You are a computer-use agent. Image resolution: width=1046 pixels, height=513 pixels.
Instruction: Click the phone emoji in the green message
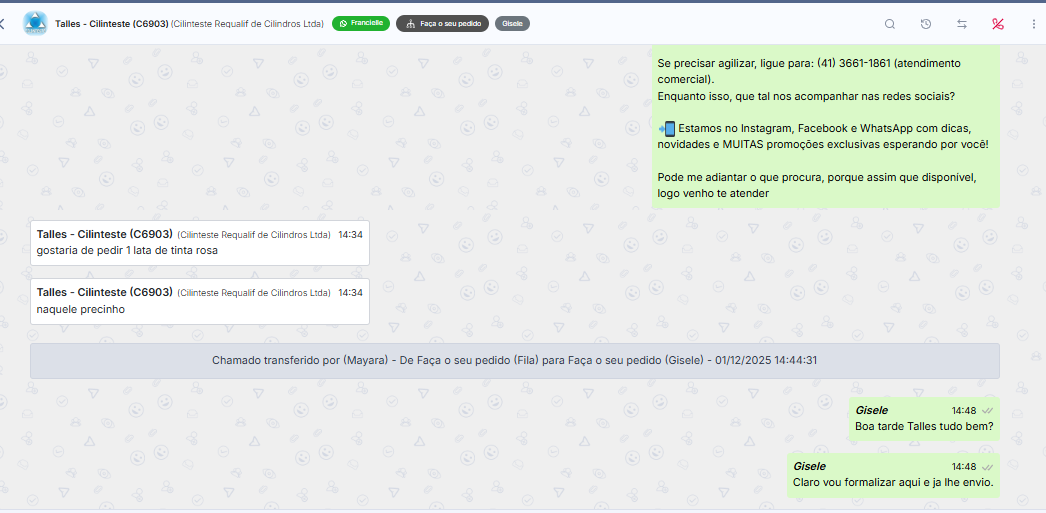click(x=667, y=128)
